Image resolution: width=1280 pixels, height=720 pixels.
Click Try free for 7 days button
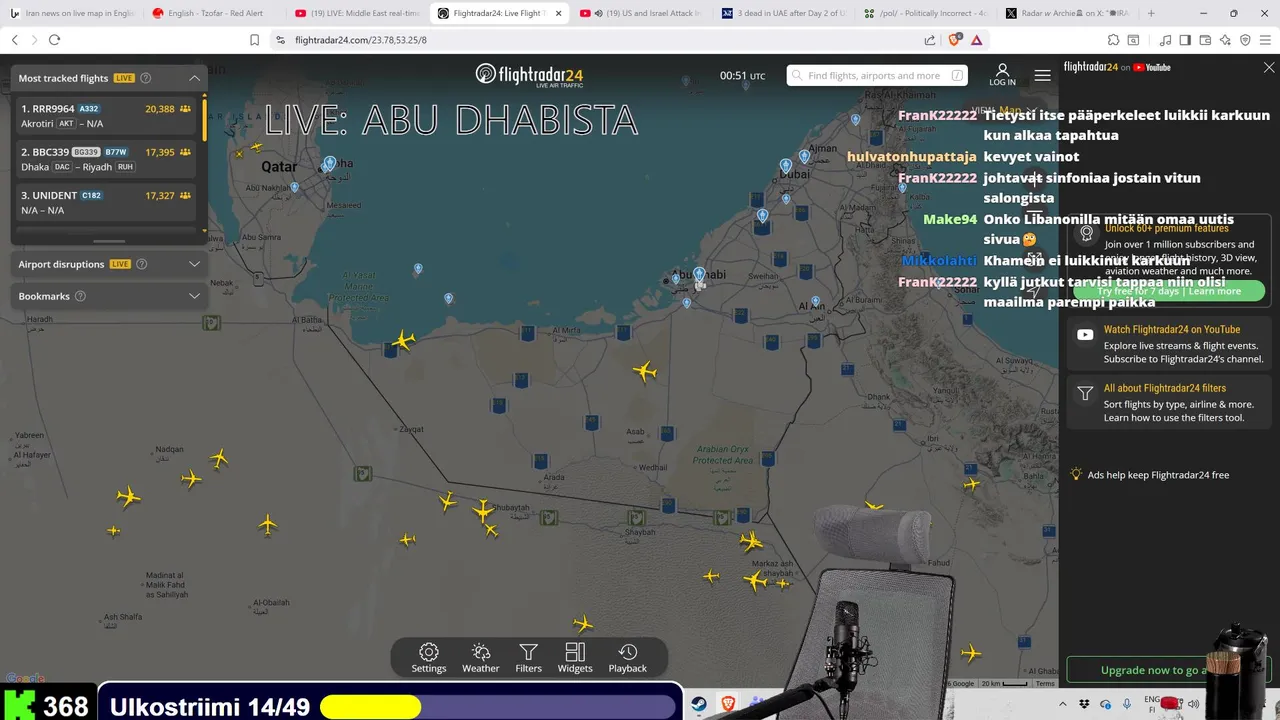[x=1169, y=291]
